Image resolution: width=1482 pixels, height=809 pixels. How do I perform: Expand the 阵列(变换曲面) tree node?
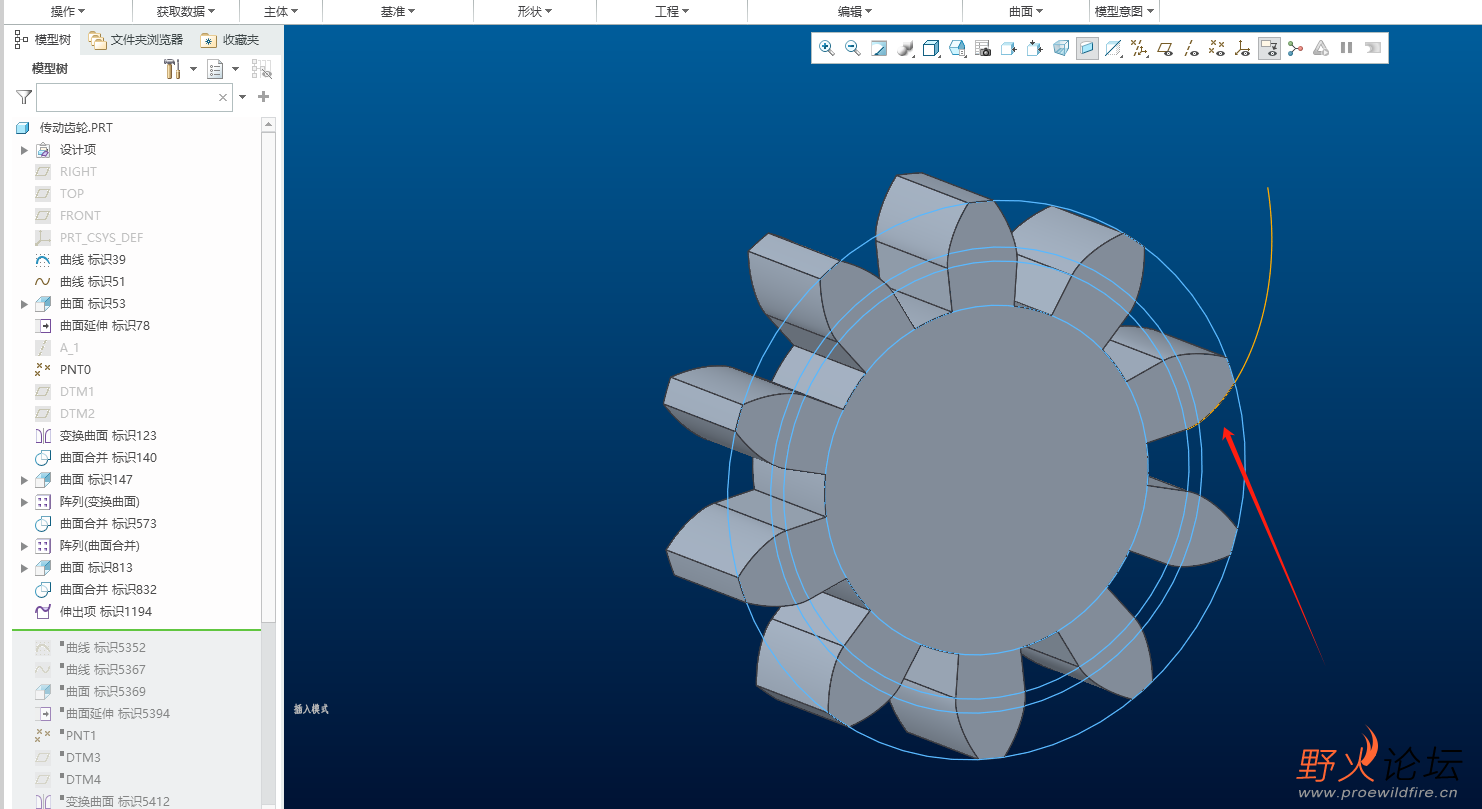pyautogui.click(x=25, y=502)
